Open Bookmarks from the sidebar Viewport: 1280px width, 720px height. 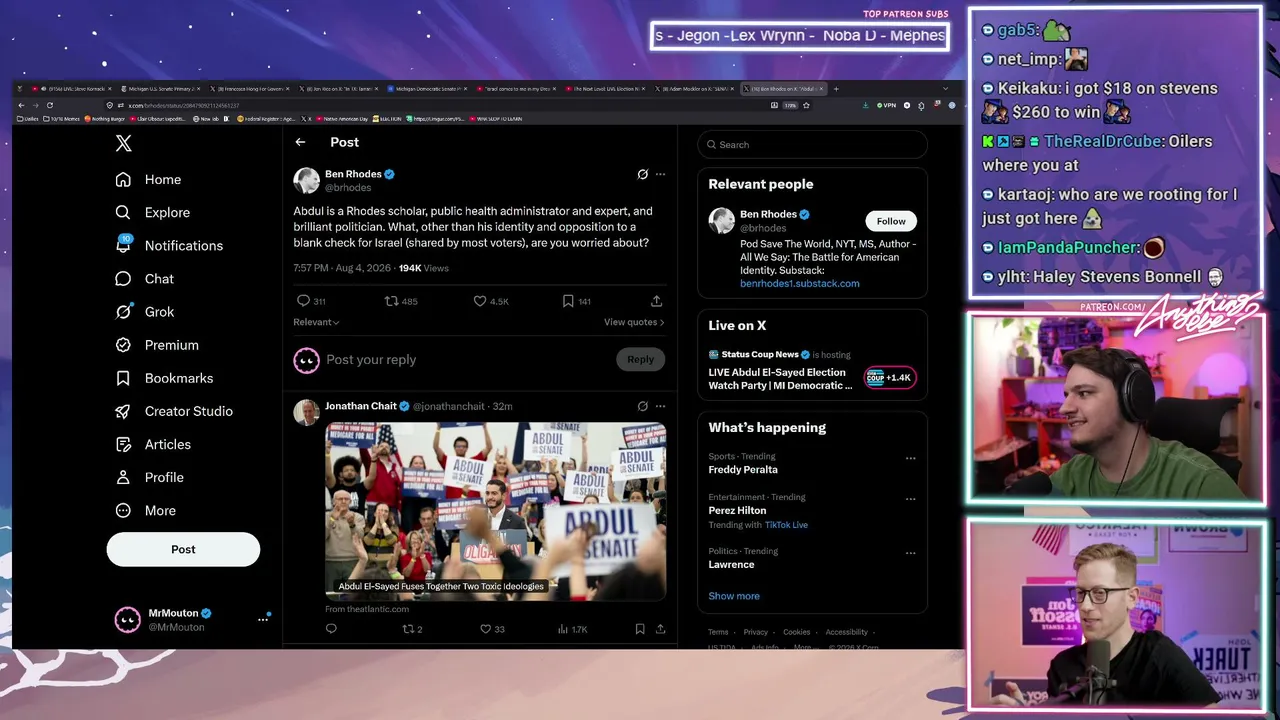(164, 378)
